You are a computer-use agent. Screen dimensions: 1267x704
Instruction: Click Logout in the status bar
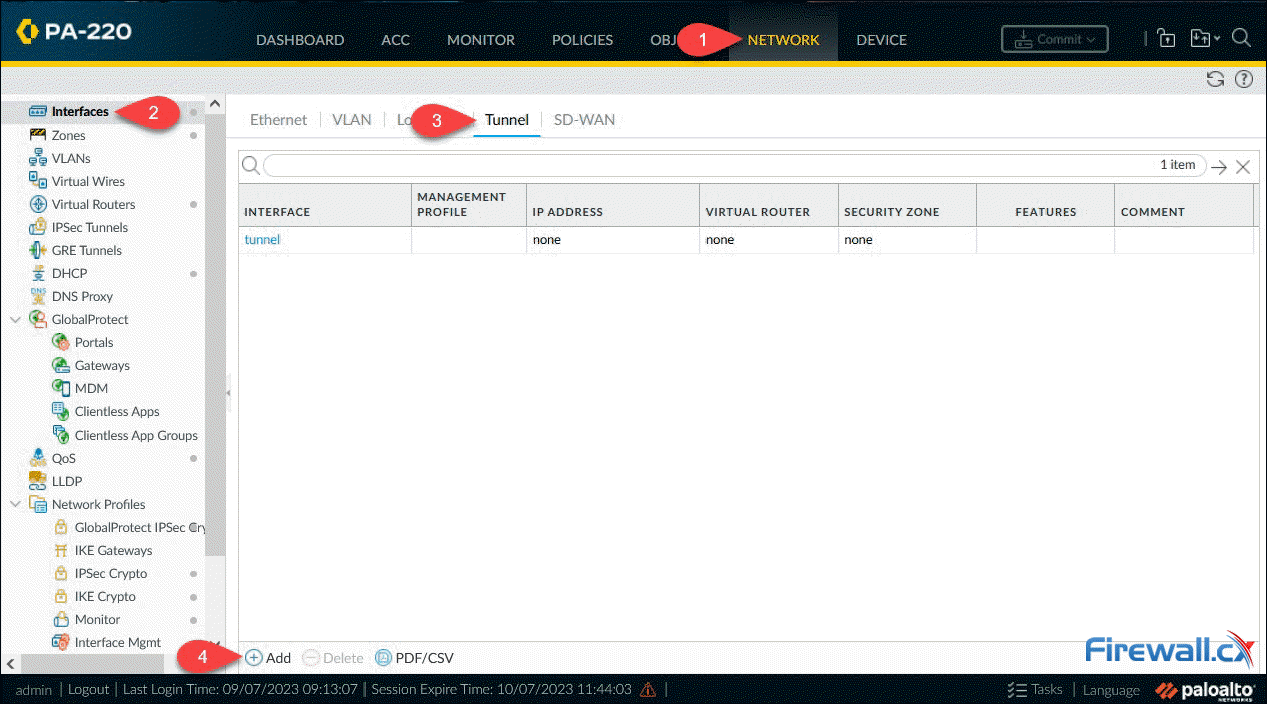pos(88,689)
